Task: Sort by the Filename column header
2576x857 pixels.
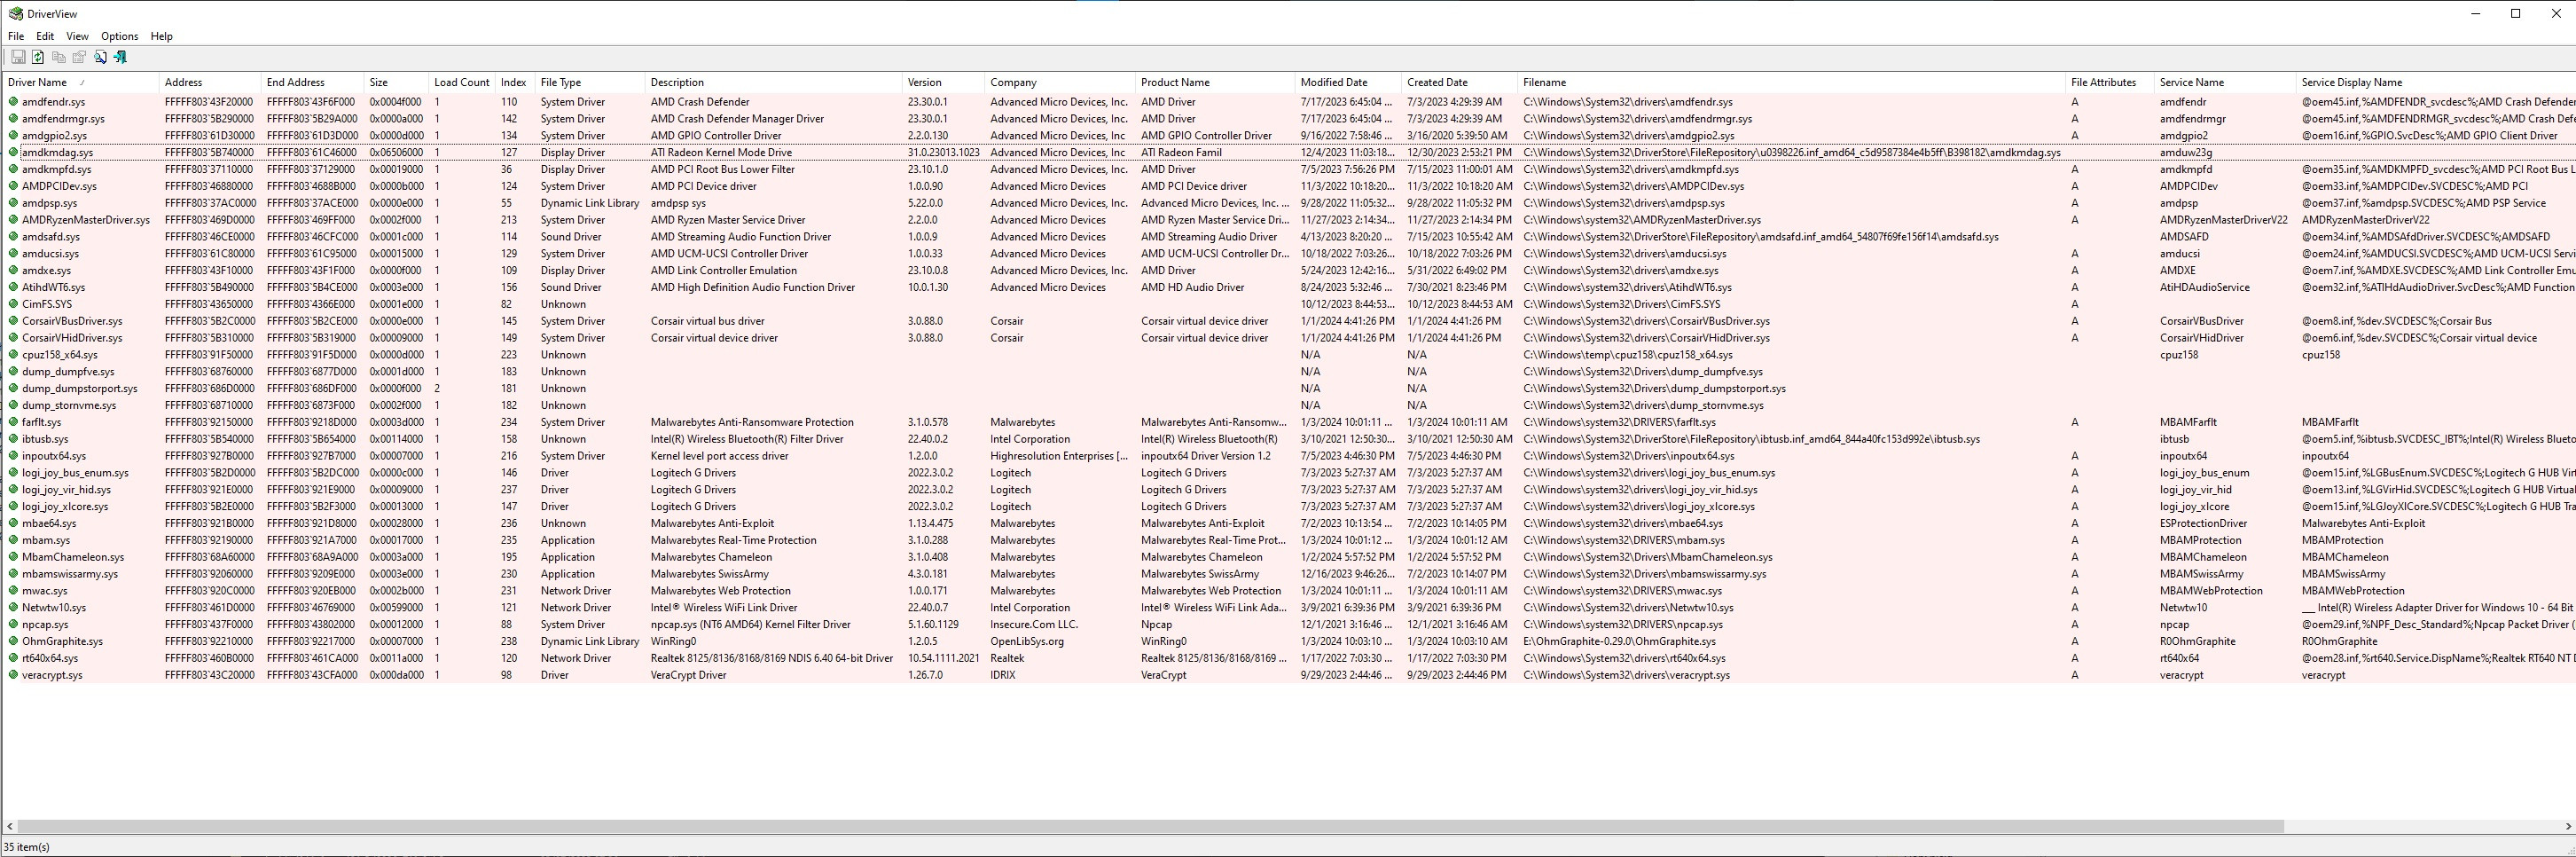Action: pos(1790,83)
